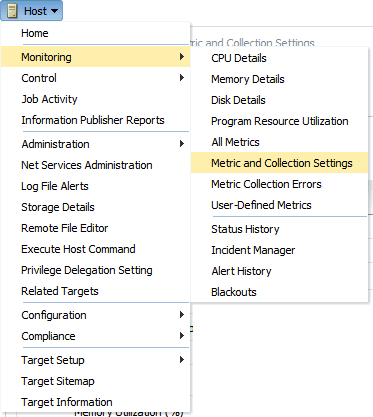The width and height of the screenshot is (373, 417).
Task: Open the Host dropdown menu
Action: 31,11
